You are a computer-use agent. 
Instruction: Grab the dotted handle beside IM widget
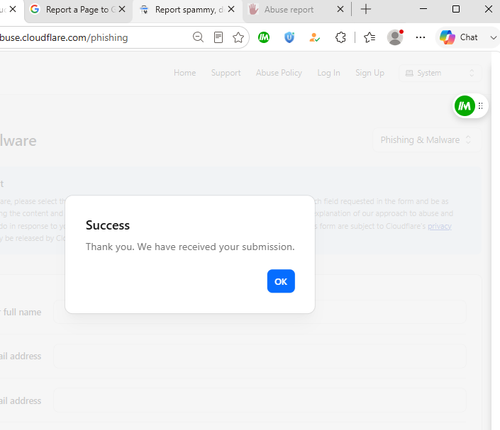481,106
